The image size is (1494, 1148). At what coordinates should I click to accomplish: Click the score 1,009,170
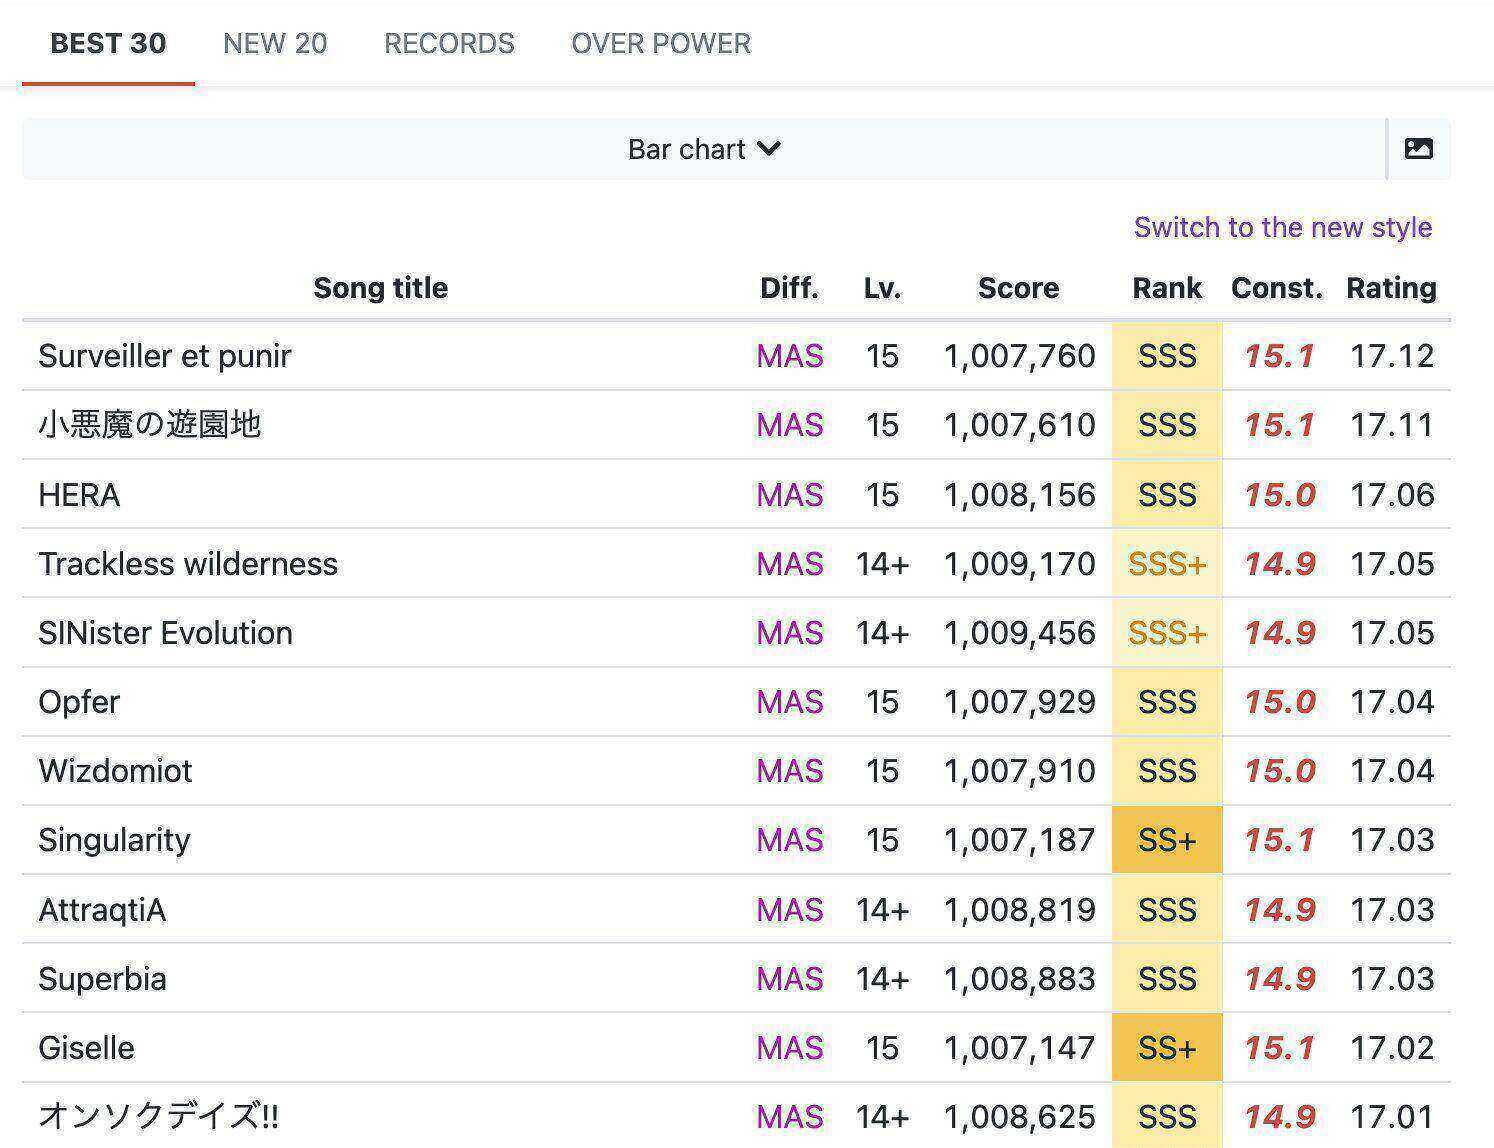tap(1019, 564)
